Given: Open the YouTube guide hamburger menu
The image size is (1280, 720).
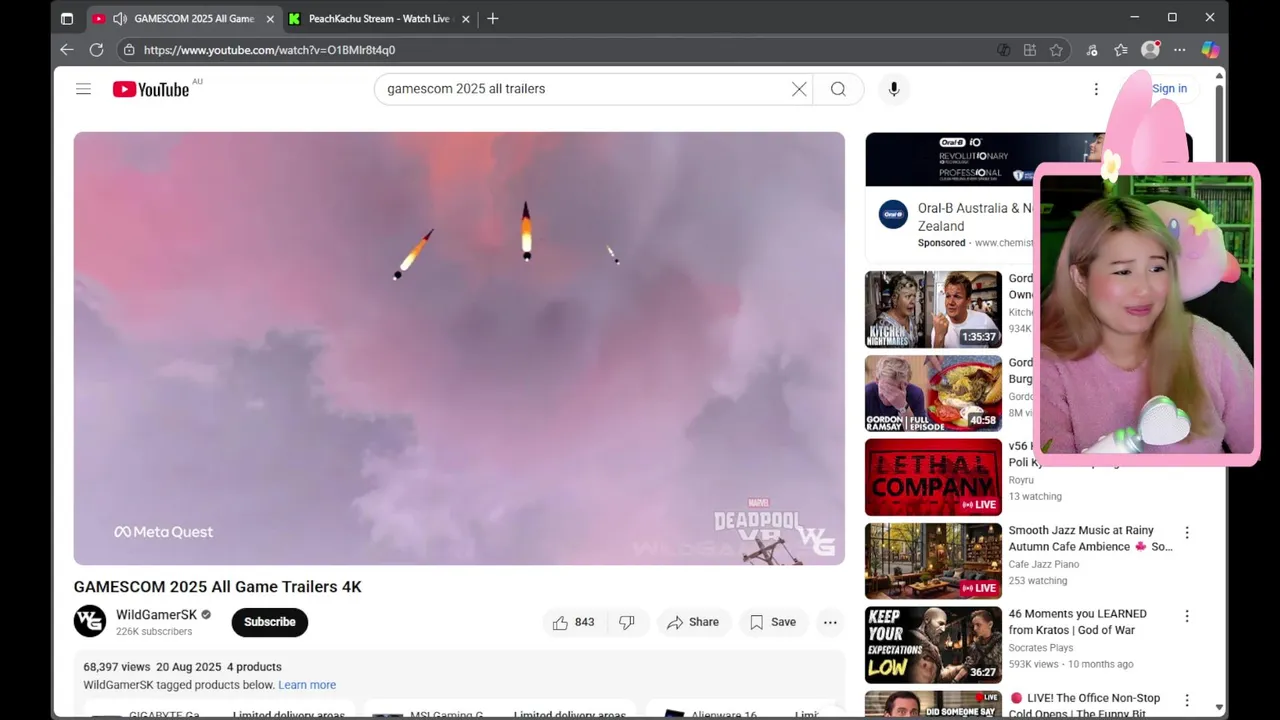Looking at the screenshot, I should click(x=83, y=89).
